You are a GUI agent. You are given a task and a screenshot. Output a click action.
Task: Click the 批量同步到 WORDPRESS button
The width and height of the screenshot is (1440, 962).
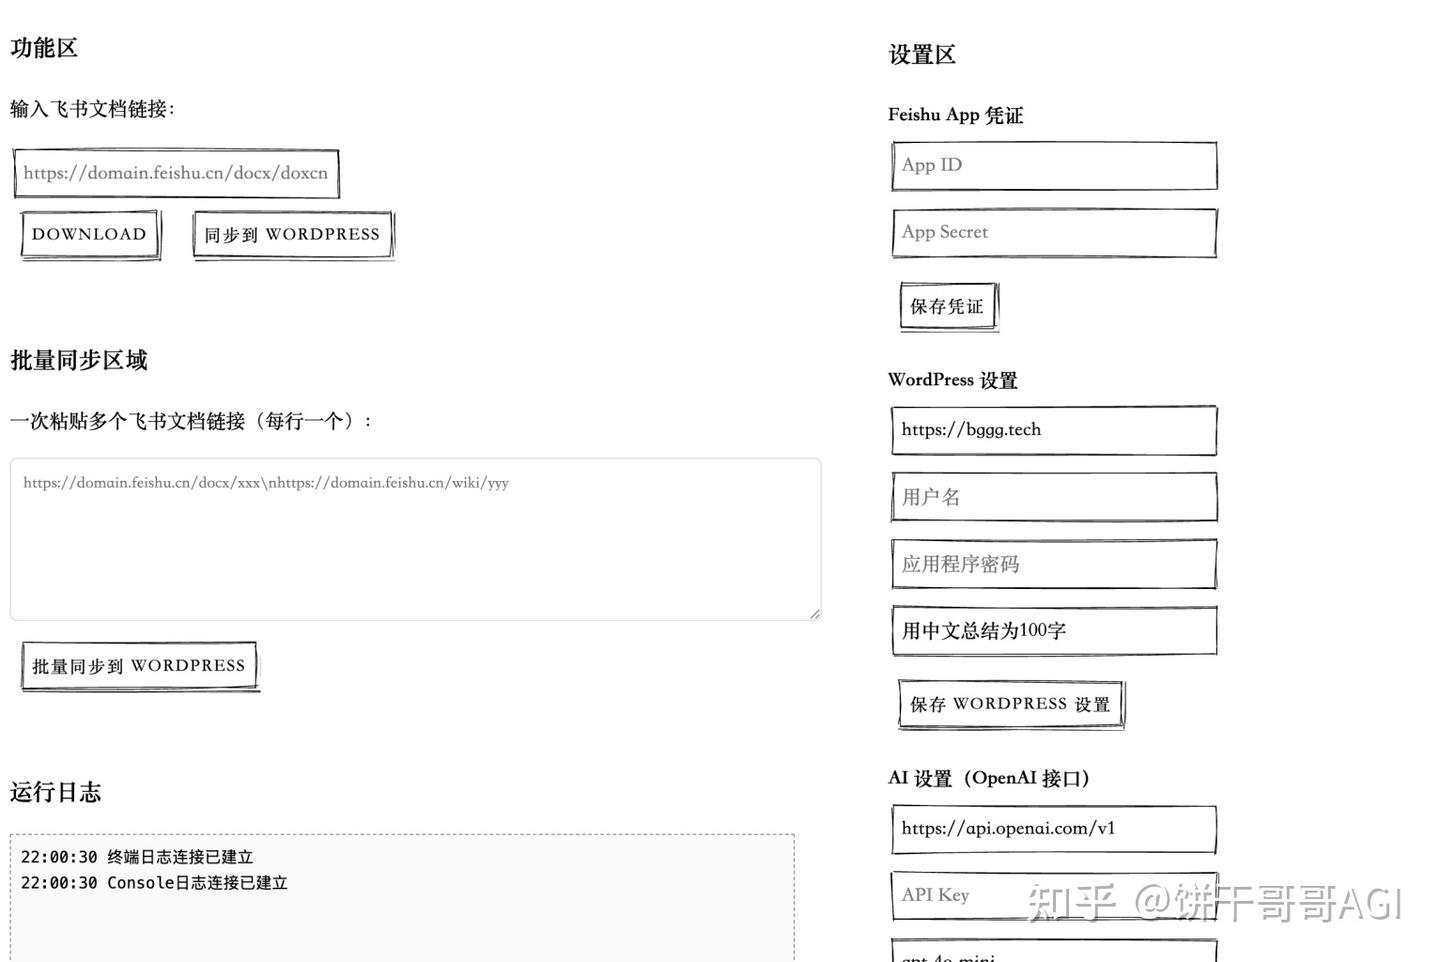(139, 665)
